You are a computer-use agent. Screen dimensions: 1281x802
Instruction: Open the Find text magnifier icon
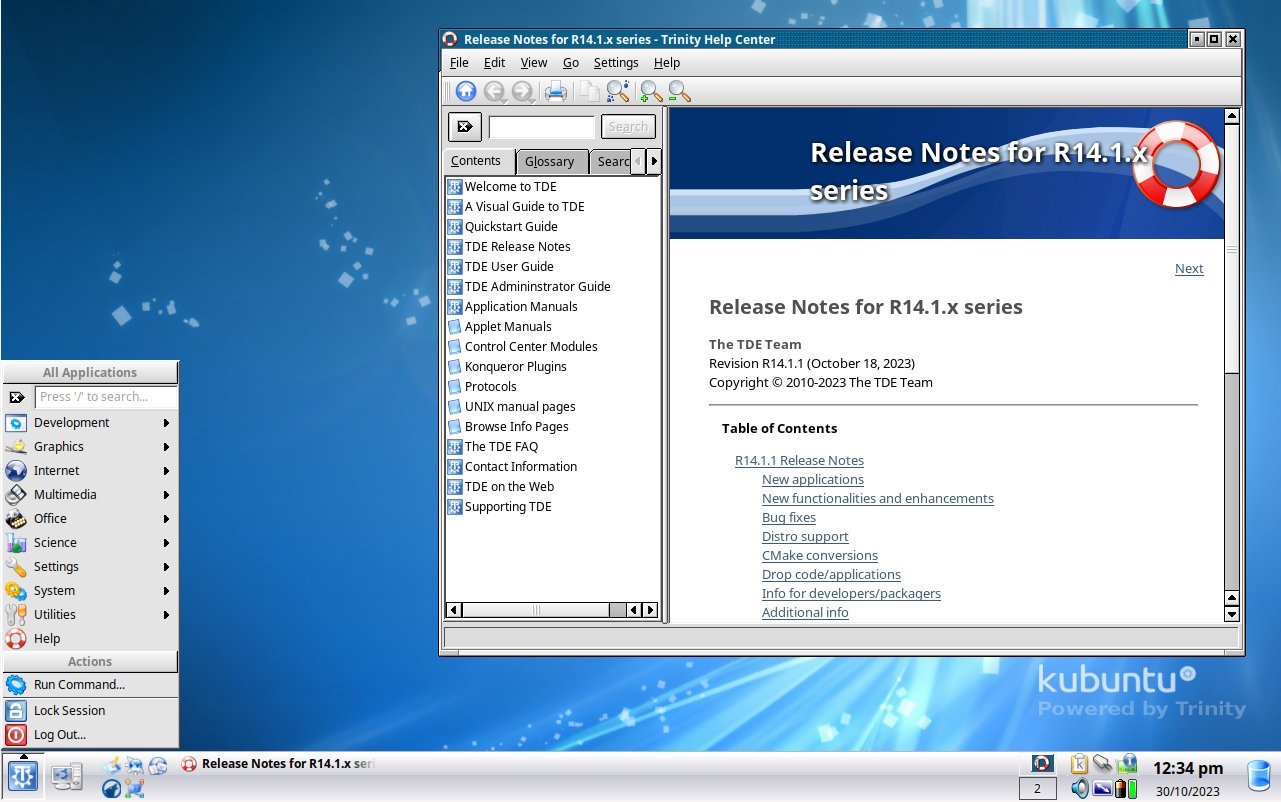618,92
